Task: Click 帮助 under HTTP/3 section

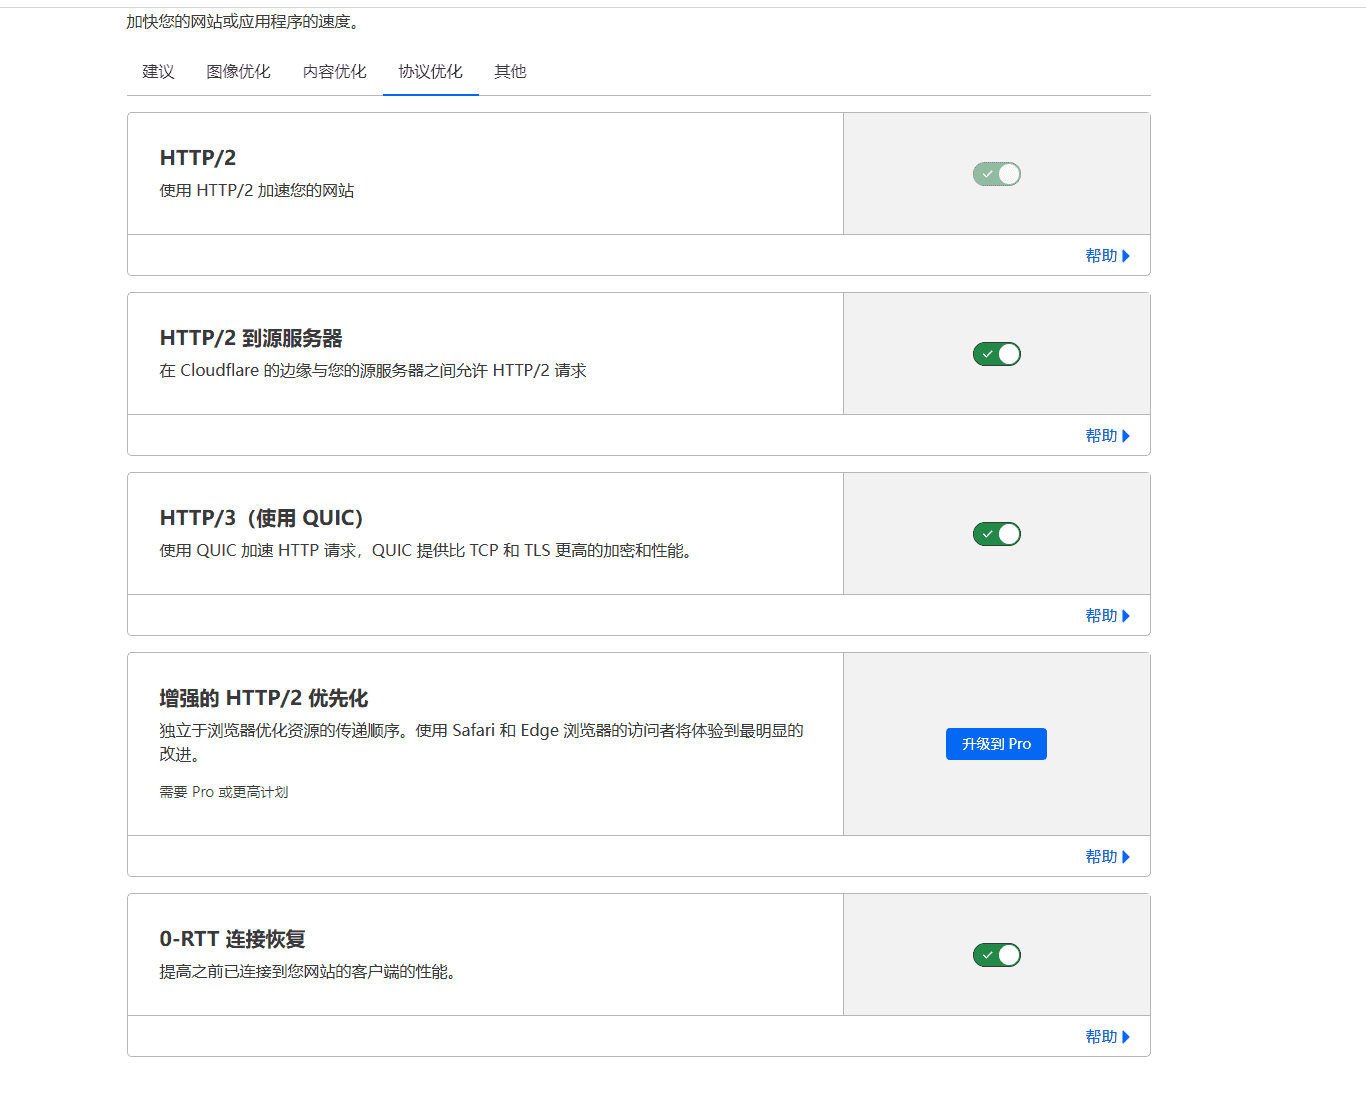Action: coord(1101,615)
